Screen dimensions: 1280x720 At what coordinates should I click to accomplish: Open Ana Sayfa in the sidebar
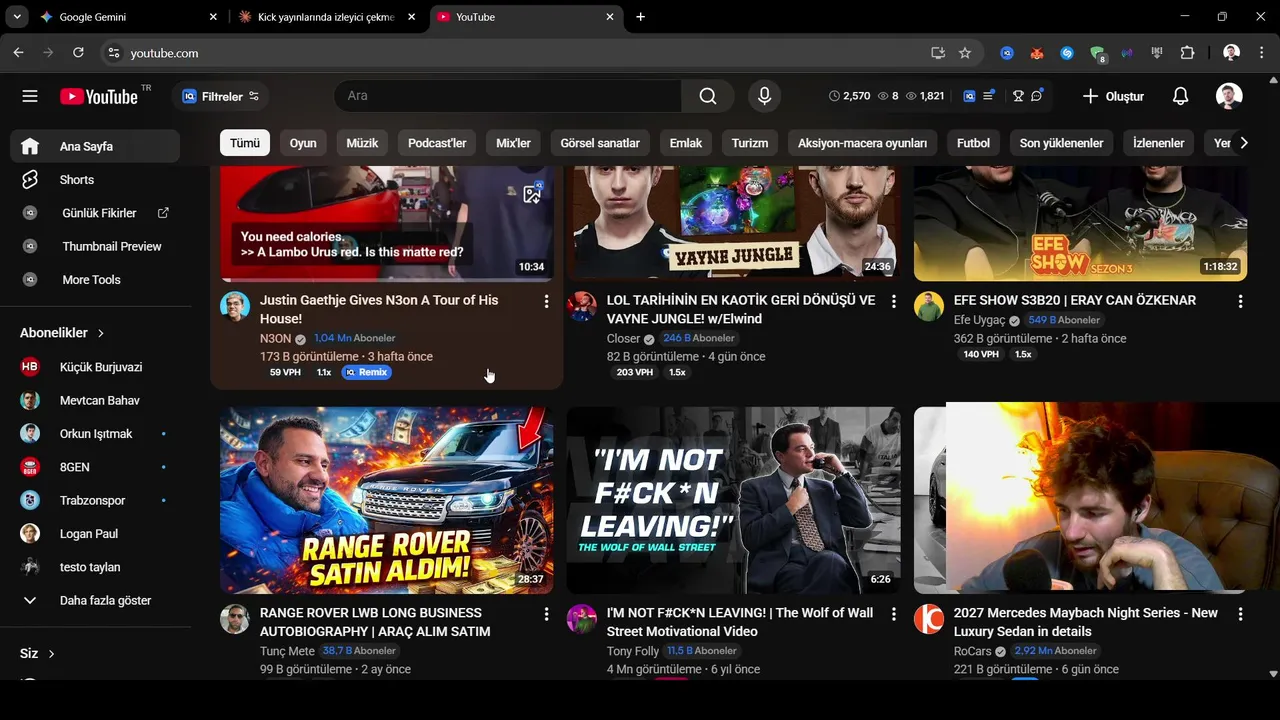click(95, 146)
